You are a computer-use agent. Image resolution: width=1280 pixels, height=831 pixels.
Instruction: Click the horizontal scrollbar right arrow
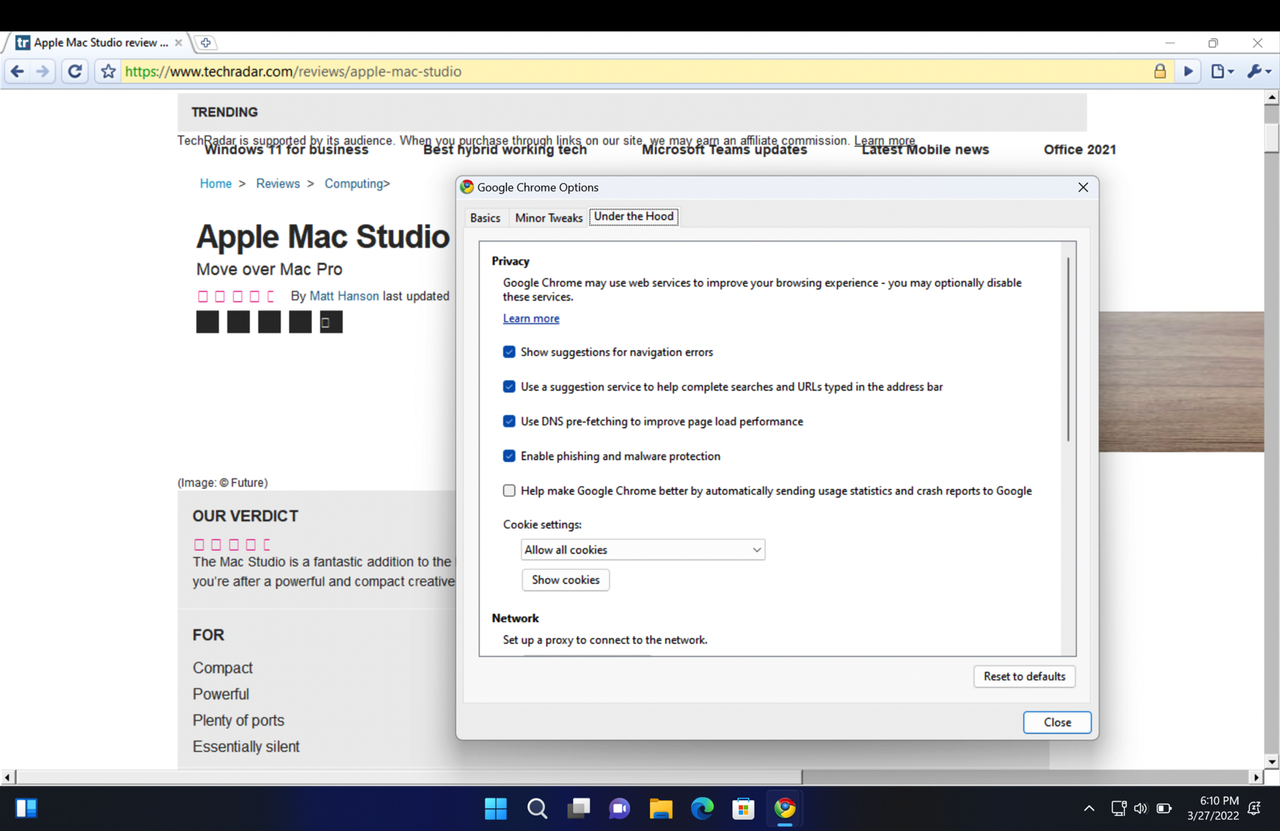tap(1257, 777)
